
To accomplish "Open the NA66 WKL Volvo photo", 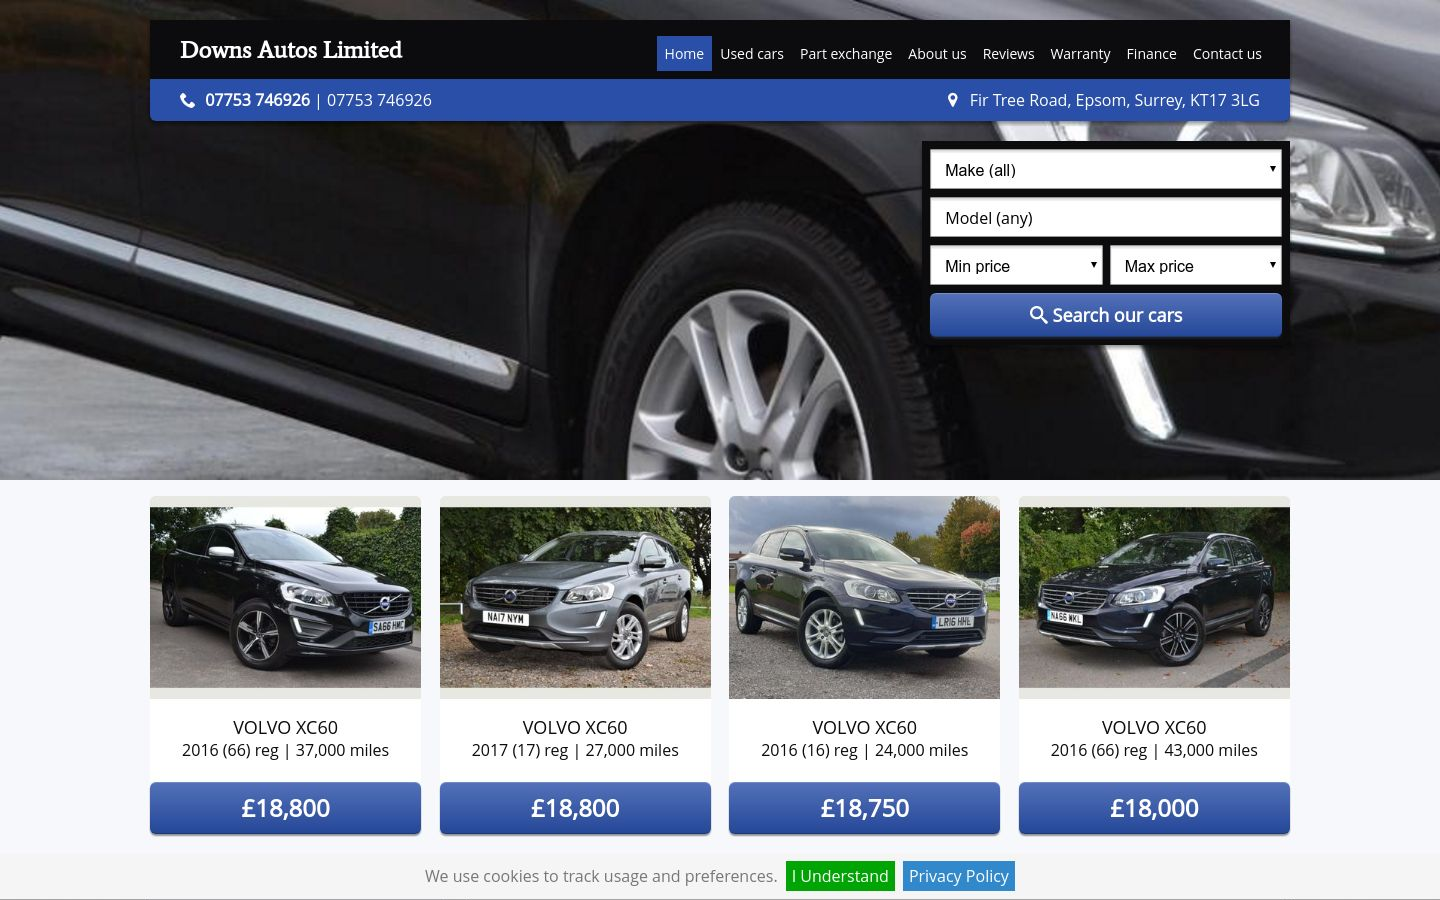I will click(1154, 597).
